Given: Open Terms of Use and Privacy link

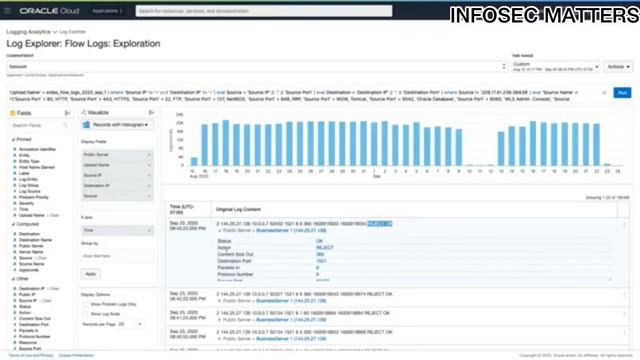Looking at the screenshot, I should [x=31, y=356].
